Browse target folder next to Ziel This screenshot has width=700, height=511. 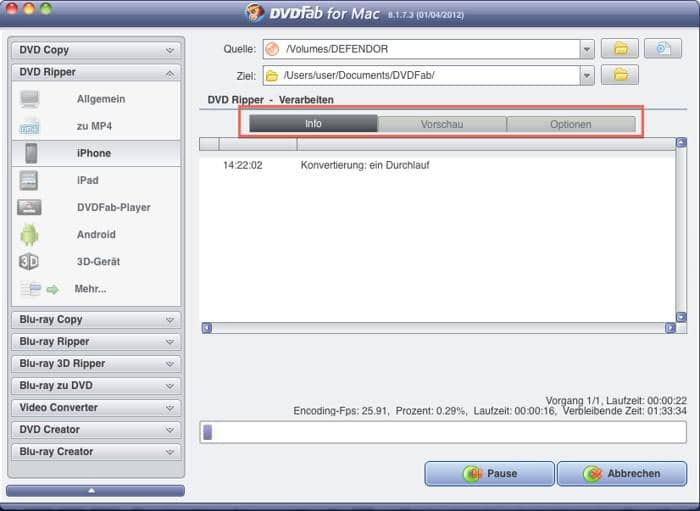(620, 75)
